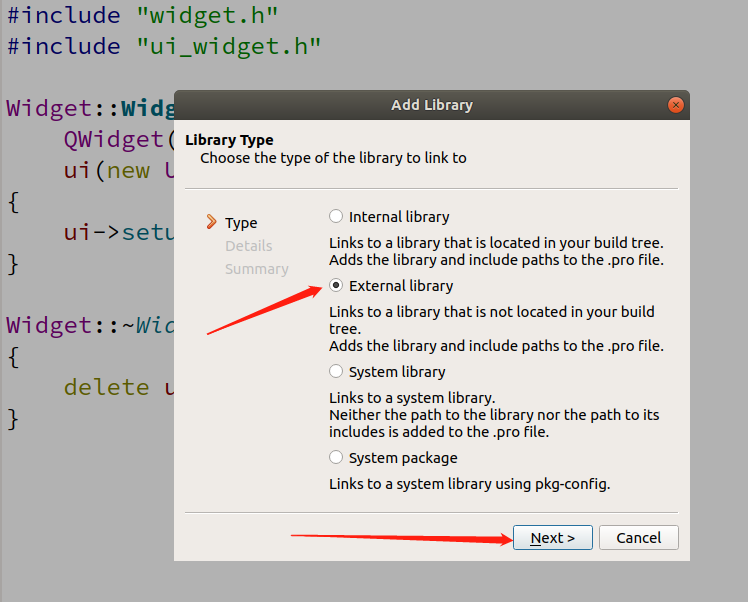
Task: Open the Type wizard step
Action: click(x=241, y=223)
